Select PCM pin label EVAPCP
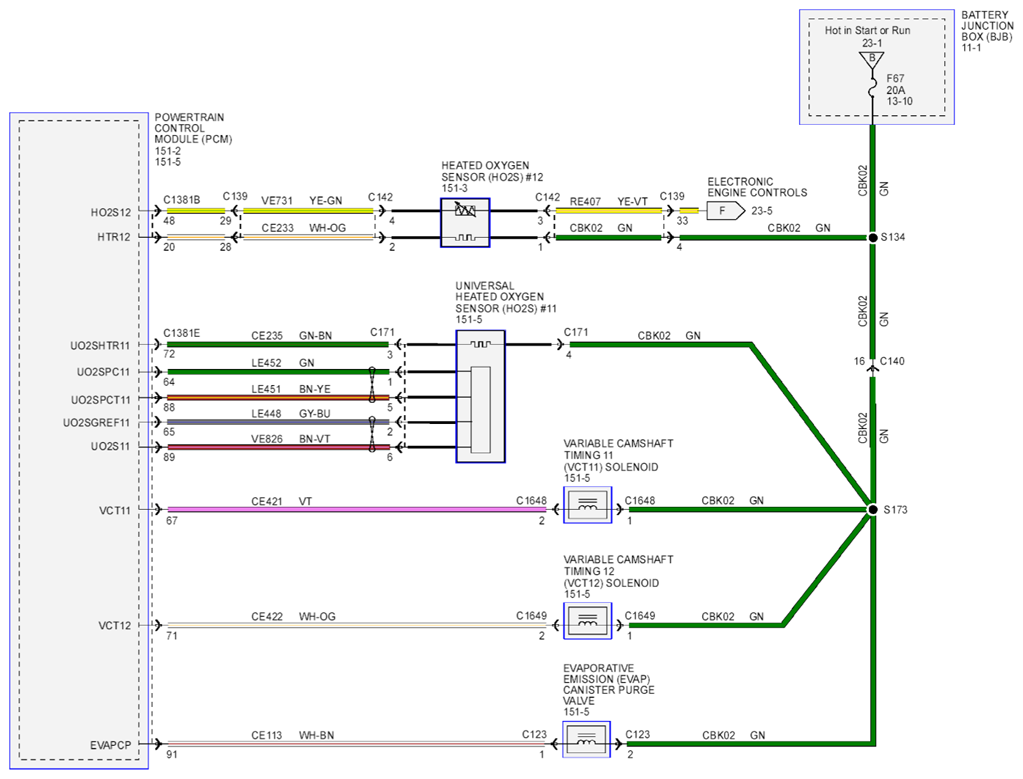Image resolution: width=1023 pixels, height=779 pixels. click(111, 744)
